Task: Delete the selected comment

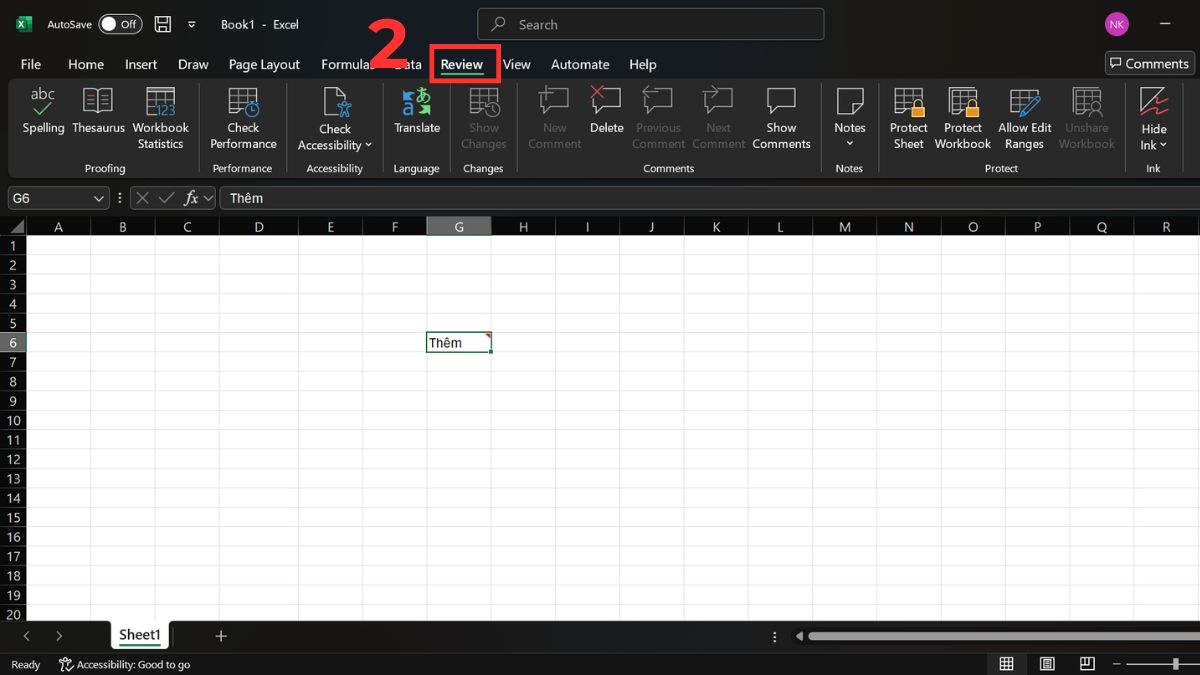Action: (x=606, y=115)
